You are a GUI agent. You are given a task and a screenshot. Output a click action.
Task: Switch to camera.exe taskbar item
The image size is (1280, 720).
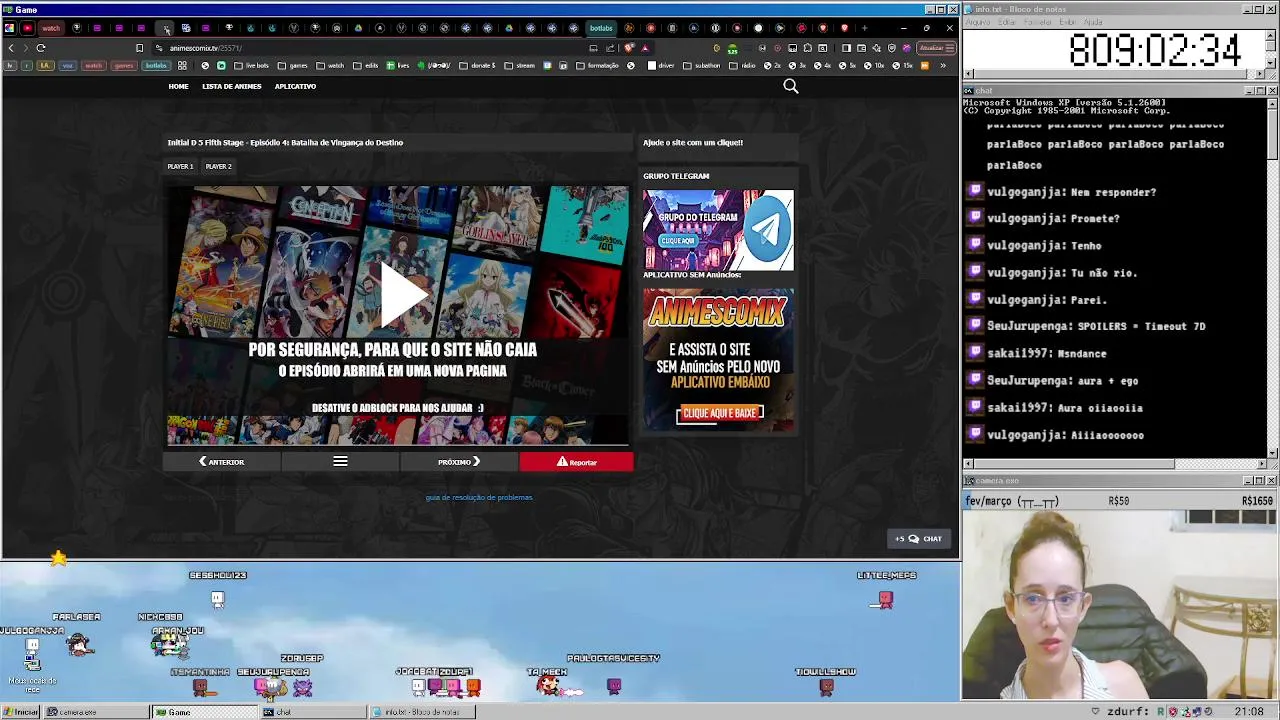tap(97, 712)
